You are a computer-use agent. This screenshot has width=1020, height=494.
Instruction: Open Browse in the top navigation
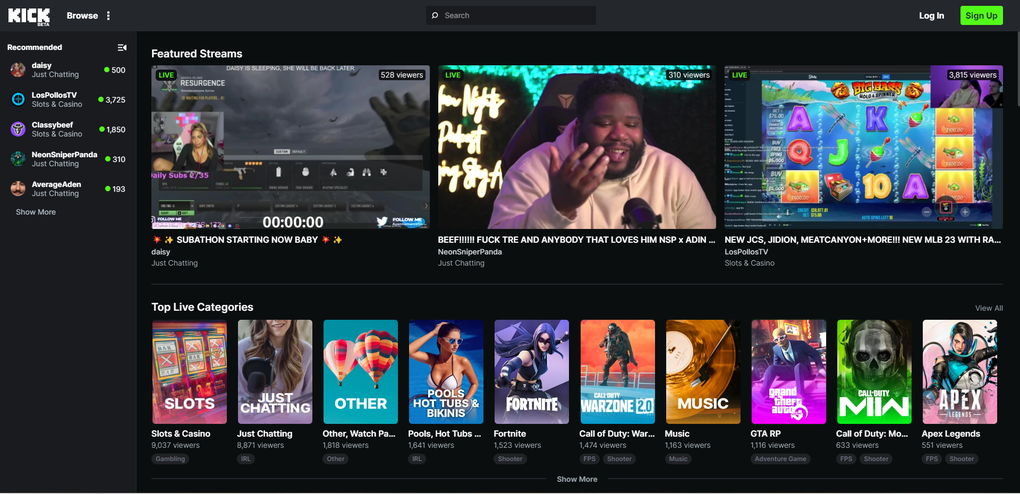(82, 16)
